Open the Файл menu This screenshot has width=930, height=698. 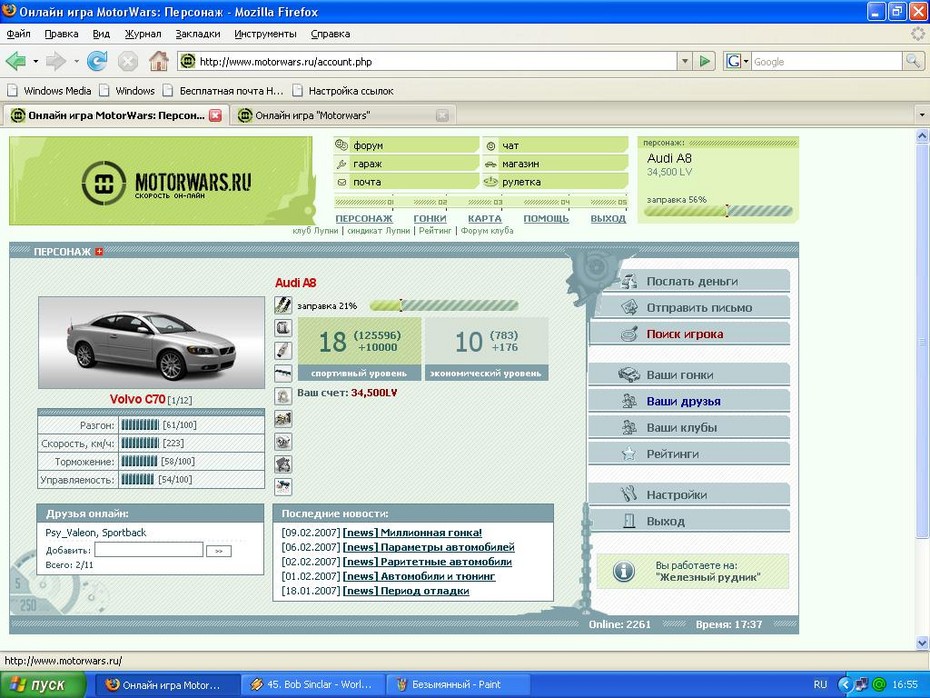pyautogui.click(x=18, y=34)
